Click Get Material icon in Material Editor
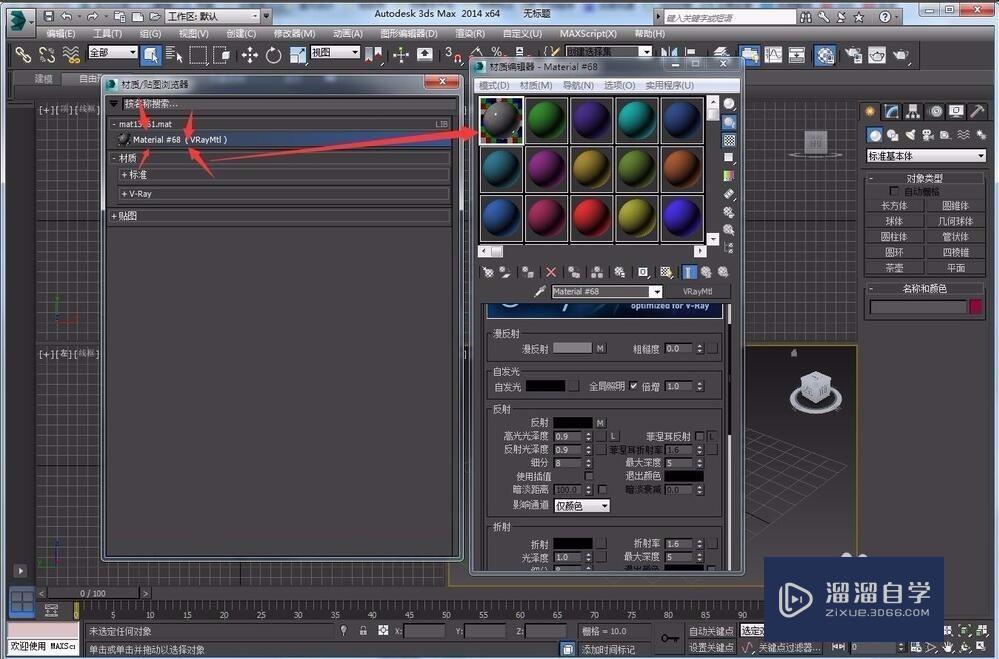999x659 pixels. [x=487, y=272]
